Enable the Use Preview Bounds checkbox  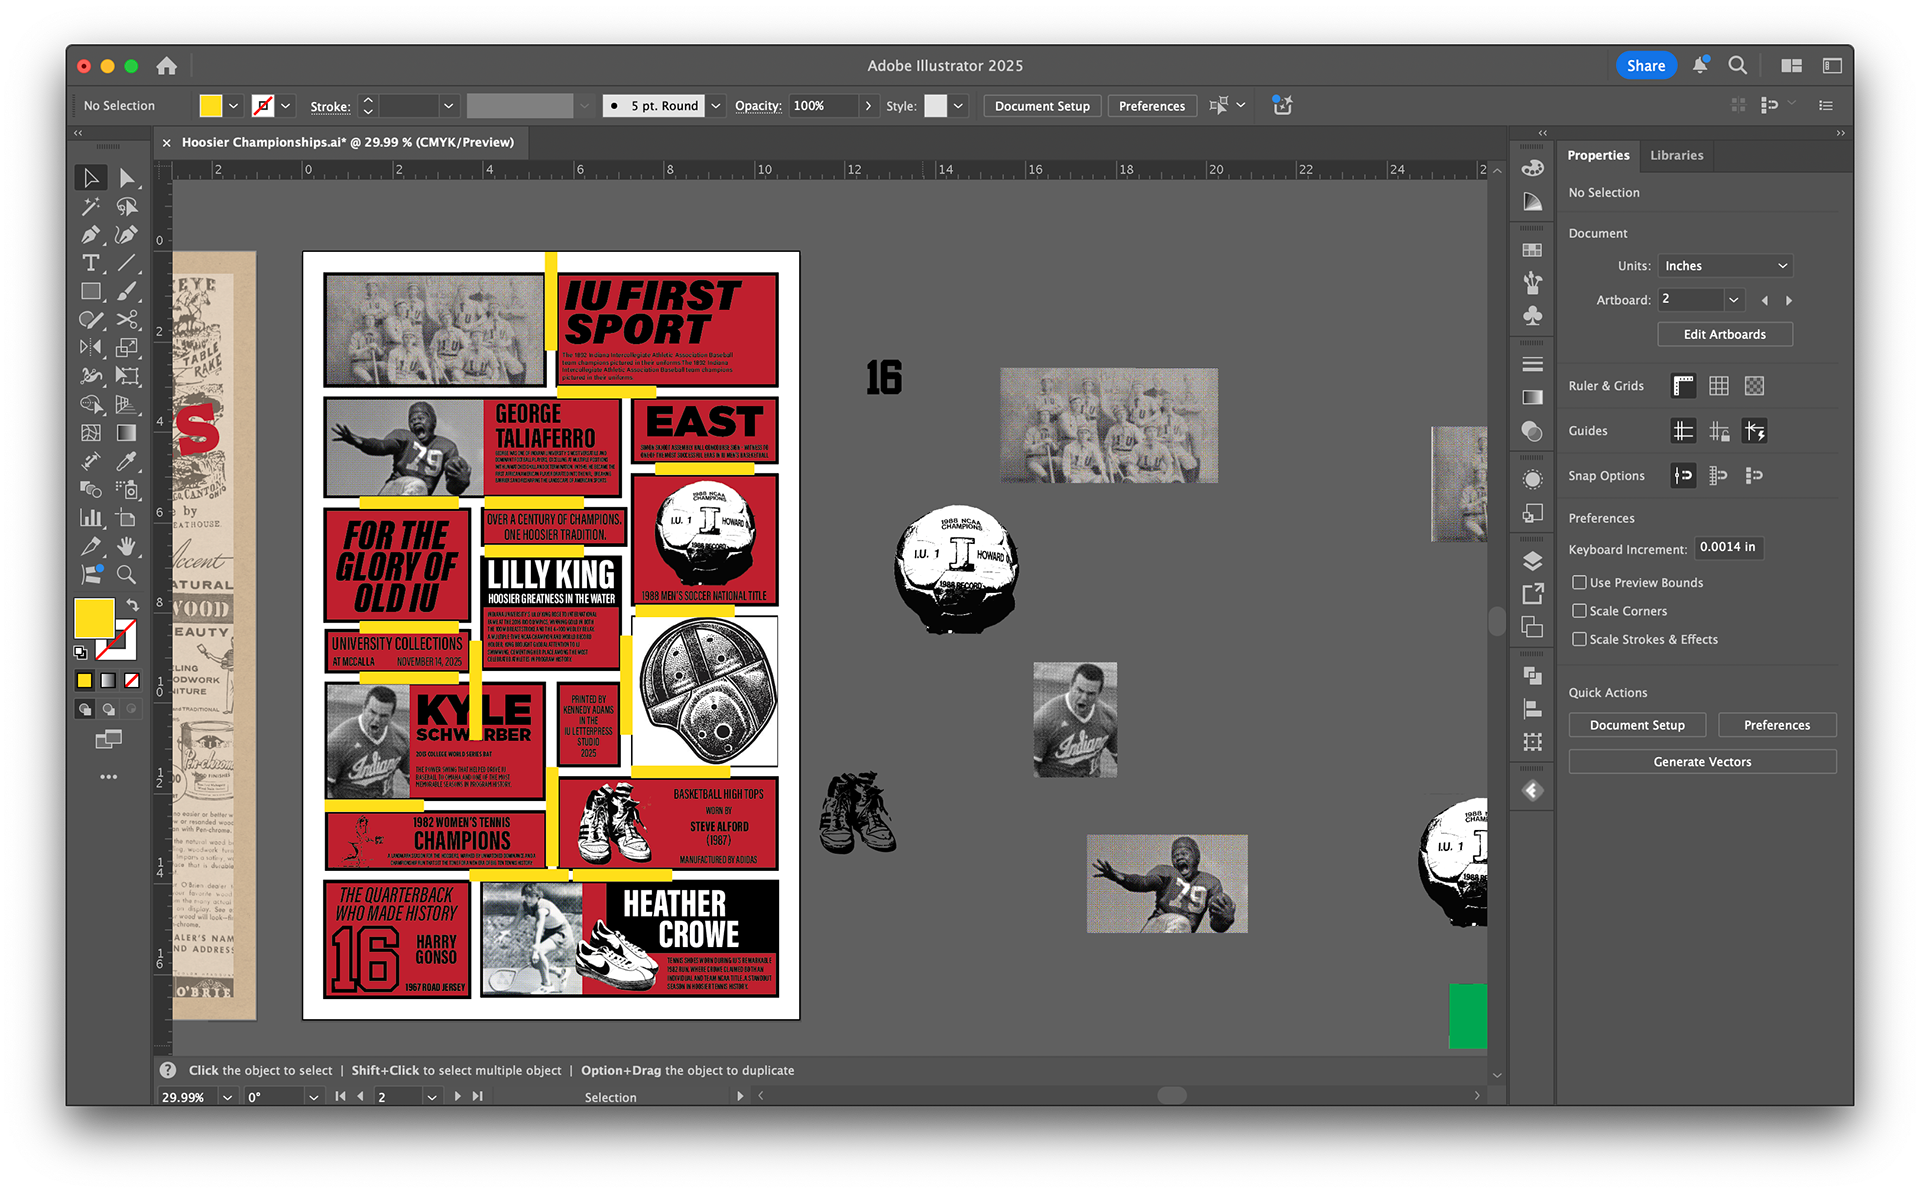click(1581, 582)
